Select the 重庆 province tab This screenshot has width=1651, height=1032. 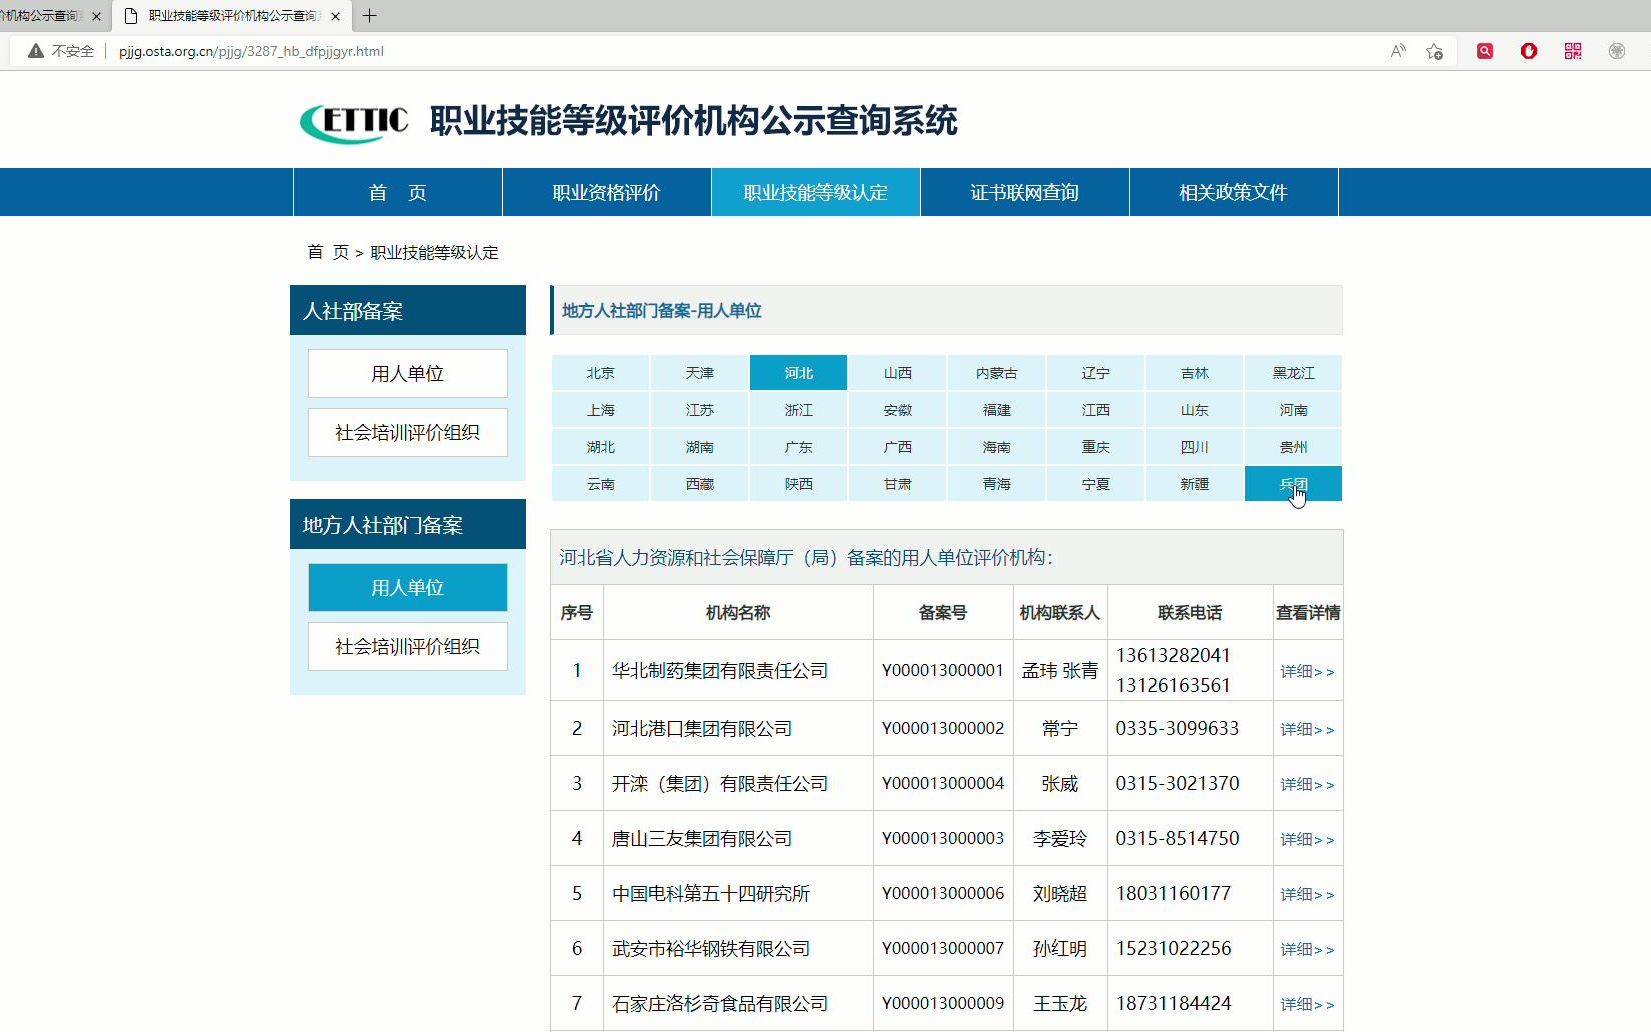[x=1096, y=447]
